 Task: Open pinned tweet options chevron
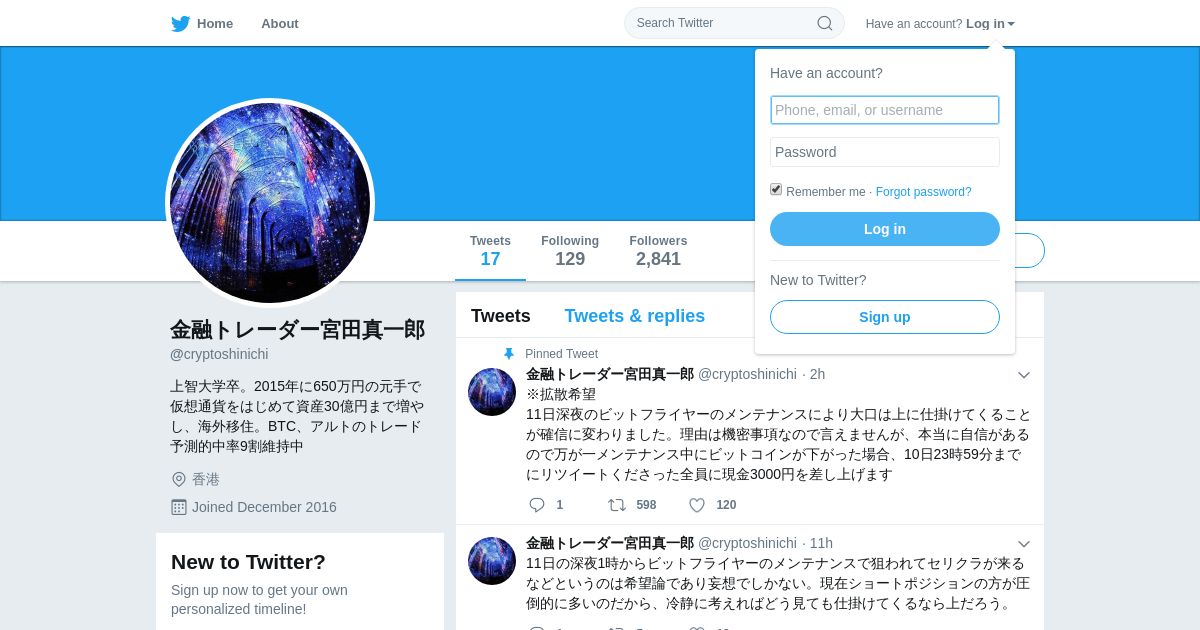coord(1024,375)
